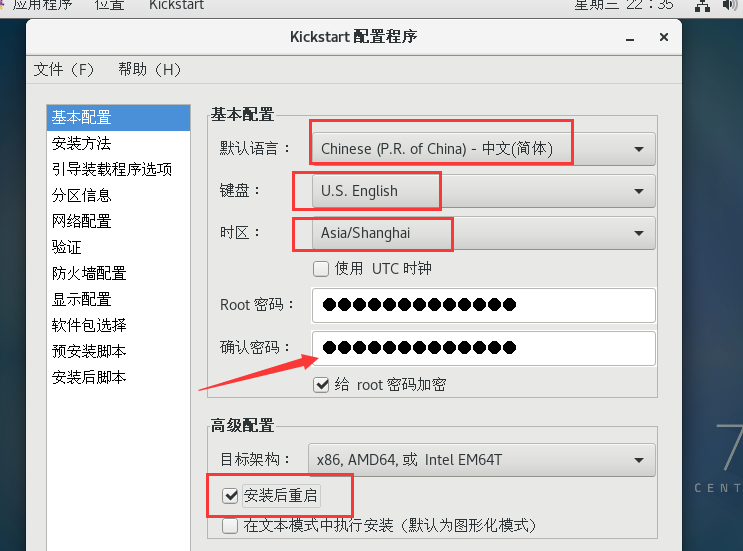
Task: Open the 帮助 (H) menu
Action: 149,70
